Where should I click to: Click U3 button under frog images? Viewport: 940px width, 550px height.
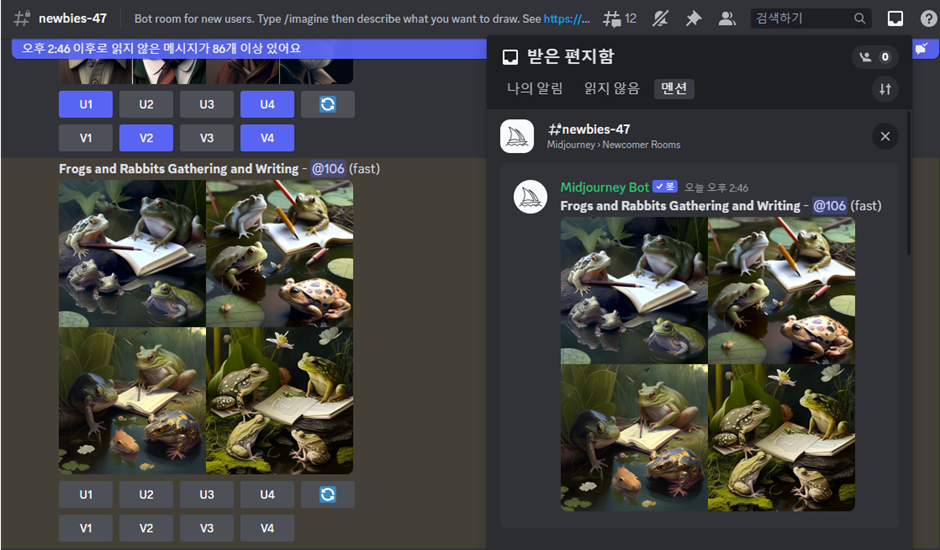click(x=207, y=495)
